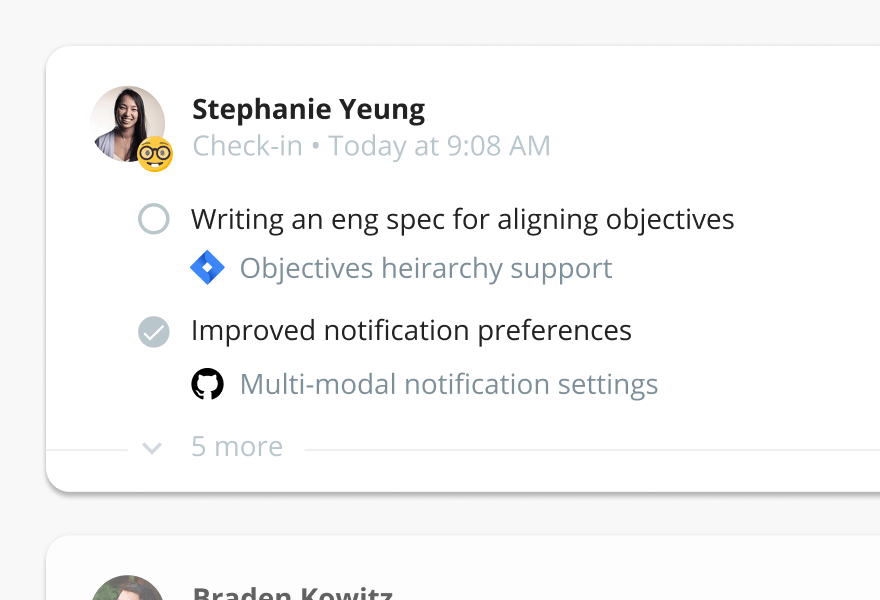Click the nerd-face emoji status badge
Image resolution: width=880 pixels, height=600 pixels.
point(155,154)
